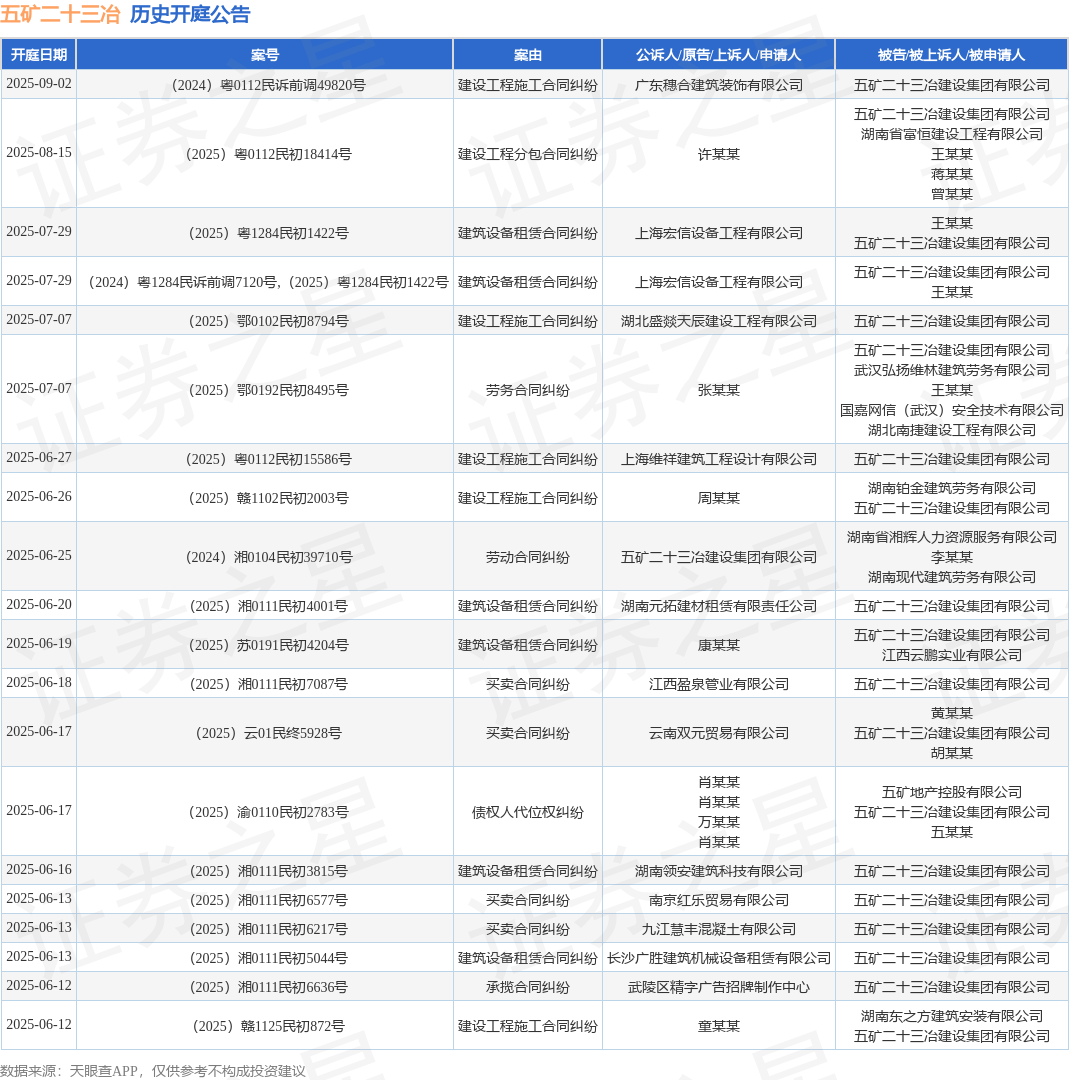The image size is (1069, 1080).
Task: Select case number 鄂0102民初8794号
Action: 269,322
